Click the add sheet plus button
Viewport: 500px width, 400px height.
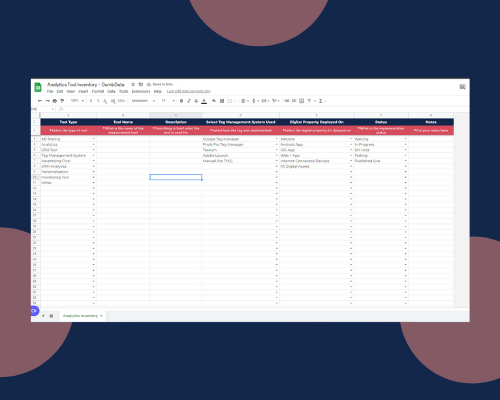(x=43, y=316)
